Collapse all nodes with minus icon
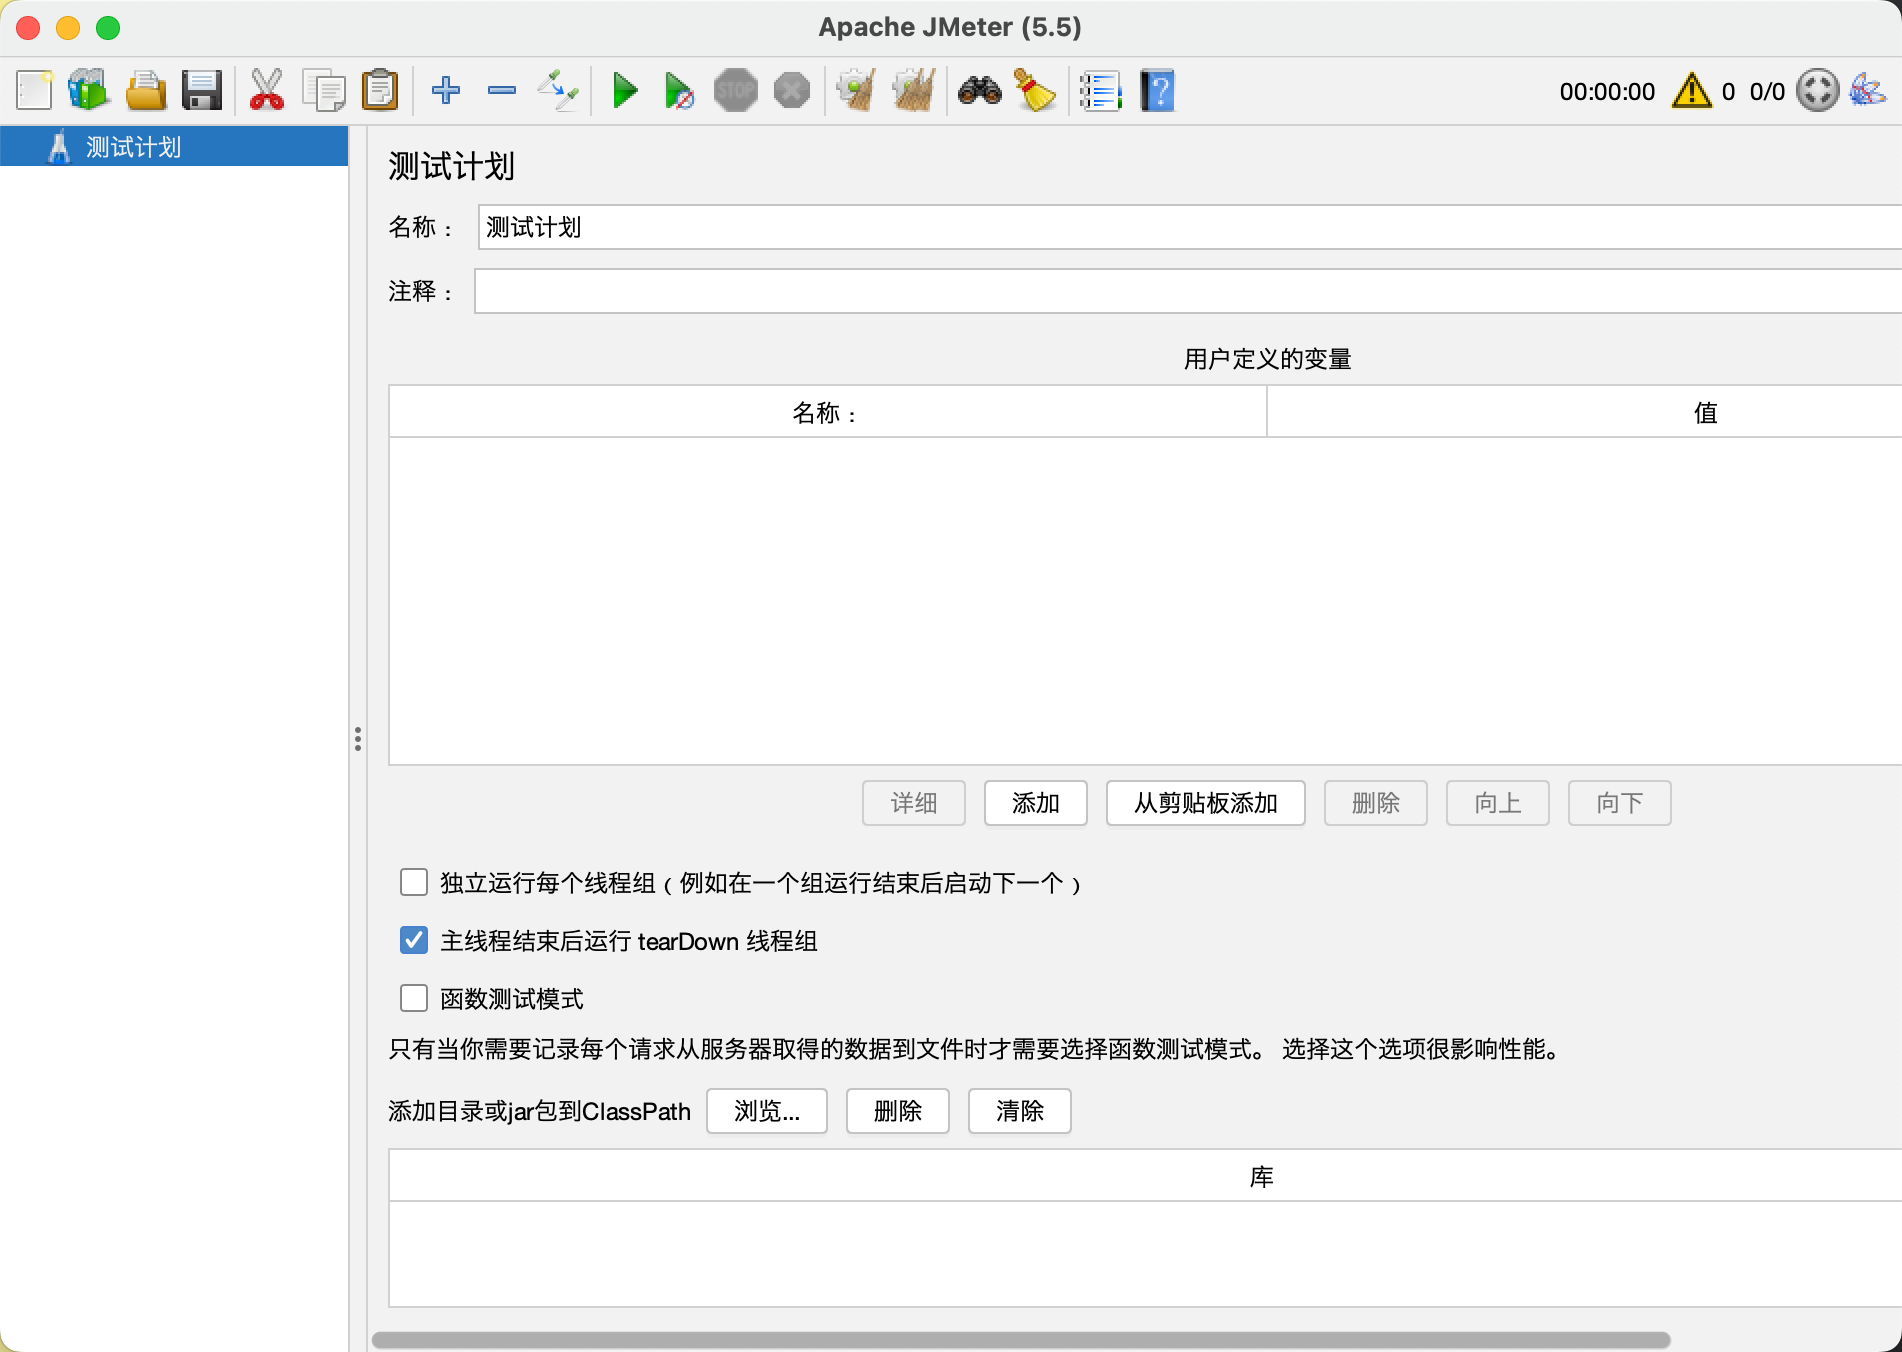 coord(501,91)
